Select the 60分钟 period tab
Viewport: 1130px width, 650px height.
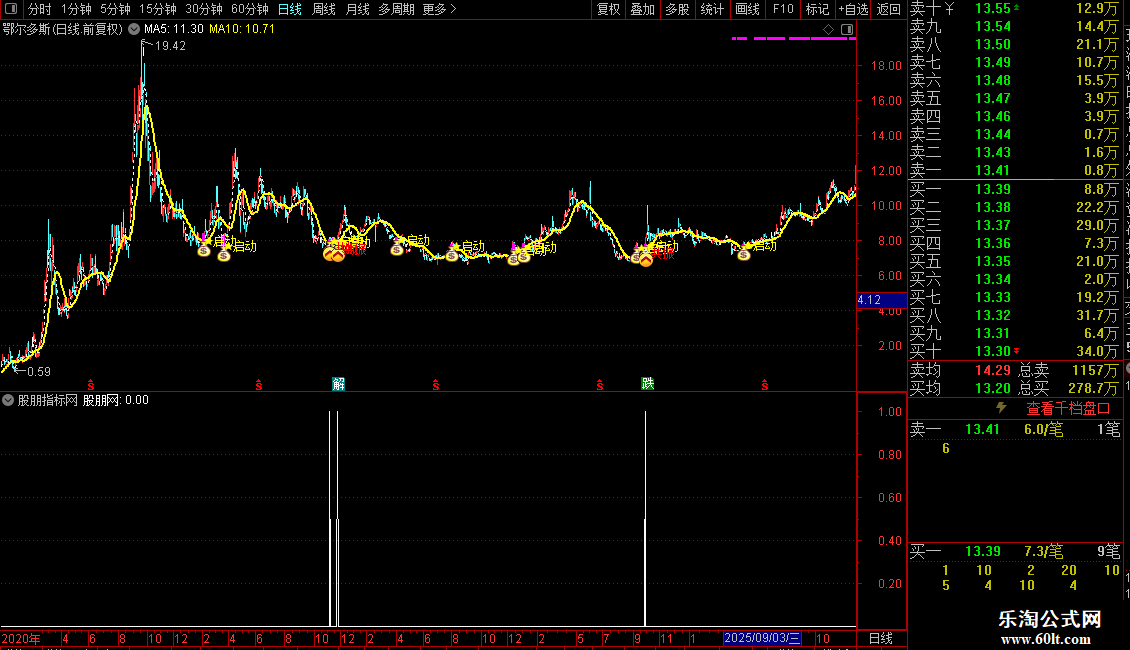(x=249, y=9)
